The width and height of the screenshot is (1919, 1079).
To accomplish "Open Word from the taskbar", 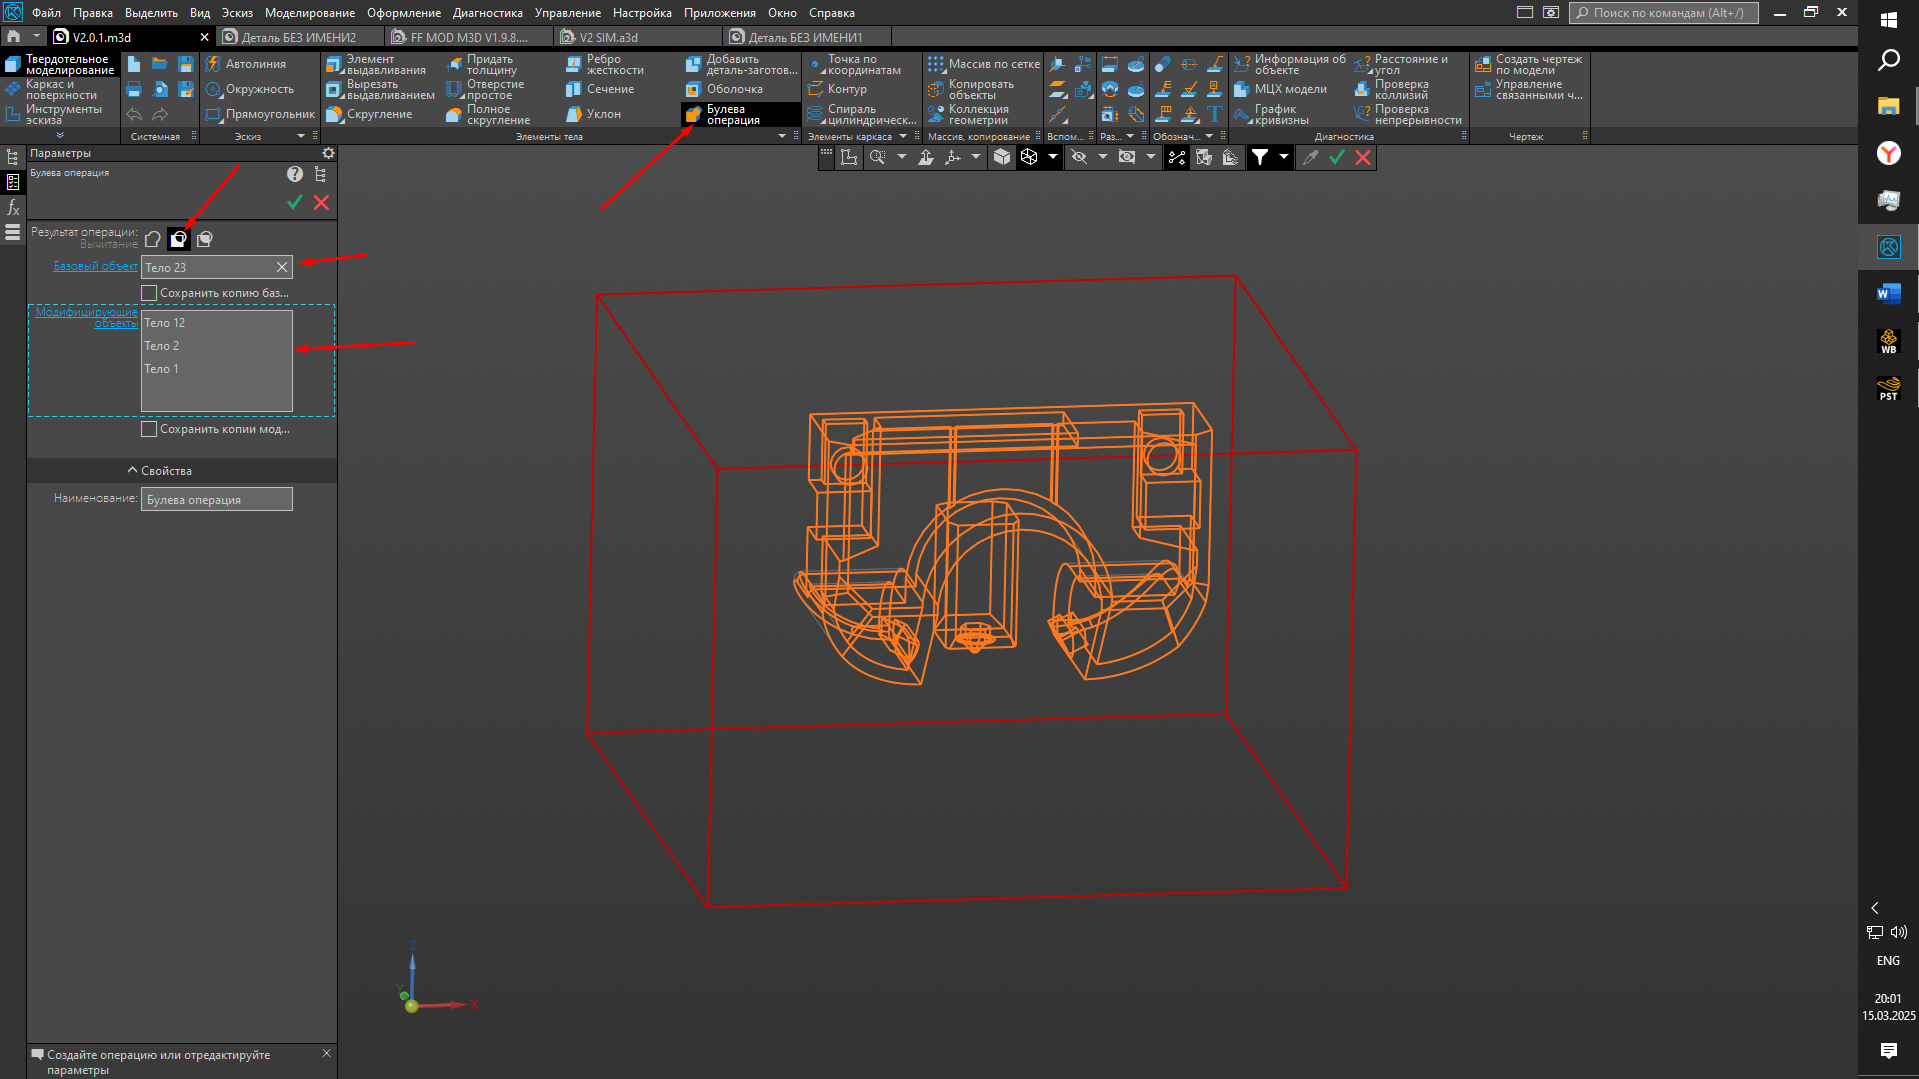I will pyautogui.click(x=1888, y=293).
